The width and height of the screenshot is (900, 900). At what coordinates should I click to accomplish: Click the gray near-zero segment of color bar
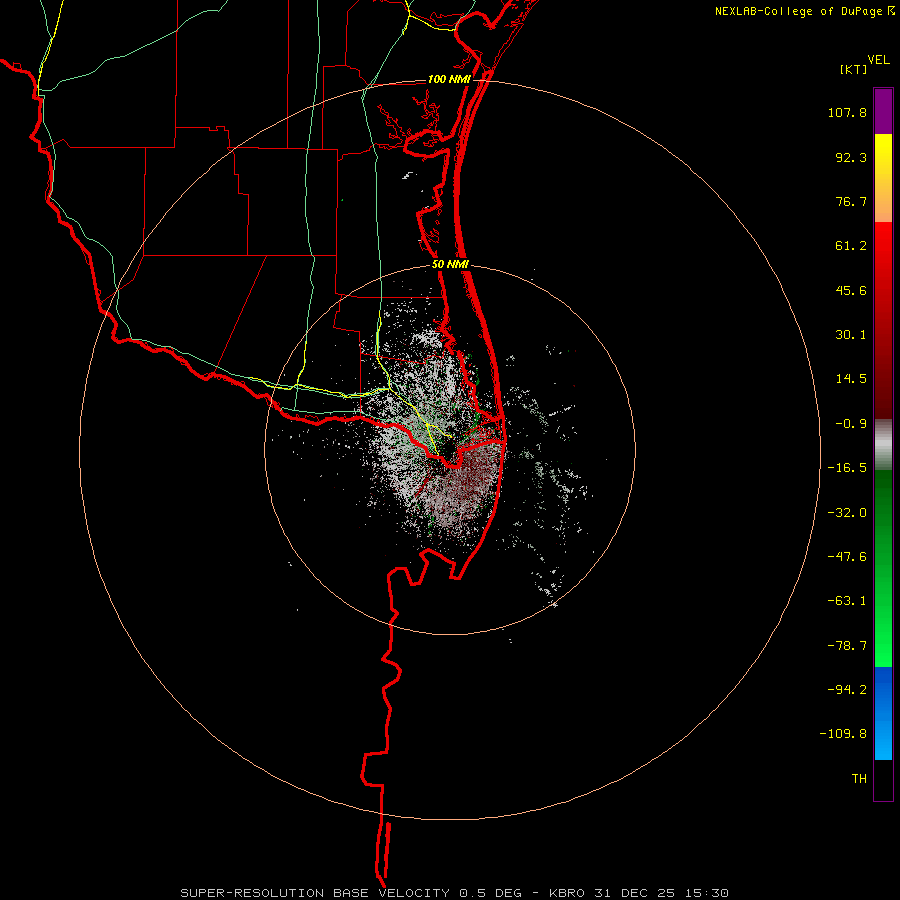(883, 444)
